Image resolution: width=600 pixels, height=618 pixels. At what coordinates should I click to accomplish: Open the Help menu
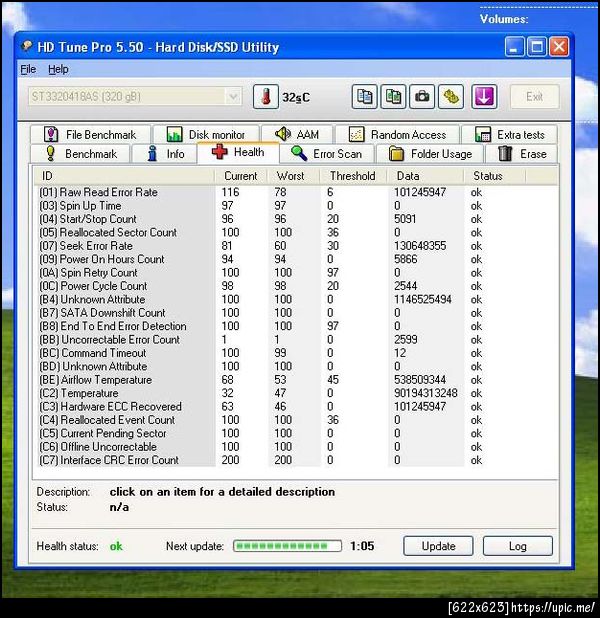(x=58, y=69)
